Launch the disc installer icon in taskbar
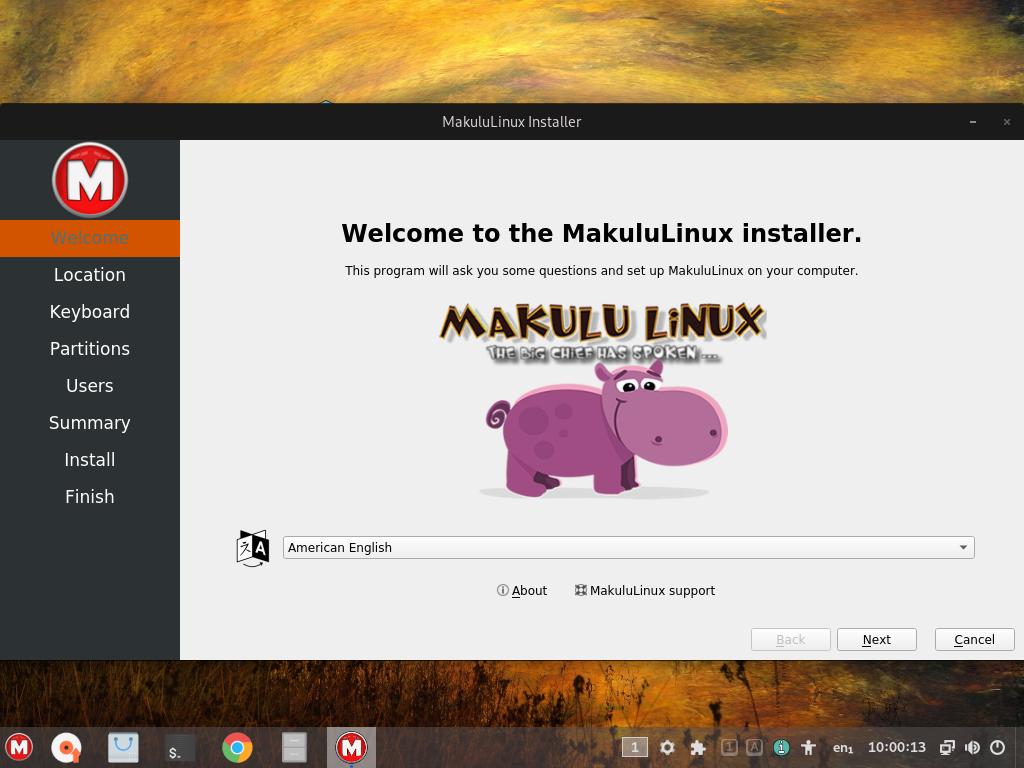The width and height of the screenshot is (1024, 768). point(66,748)
